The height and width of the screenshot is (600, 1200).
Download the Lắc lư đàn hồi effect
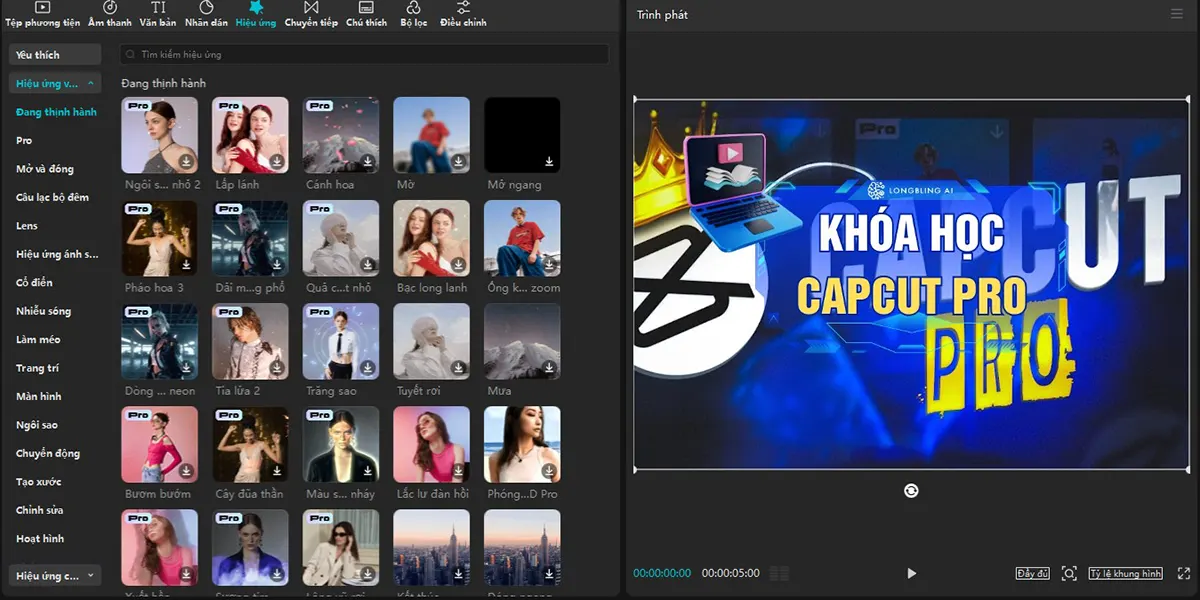point(458,471)
